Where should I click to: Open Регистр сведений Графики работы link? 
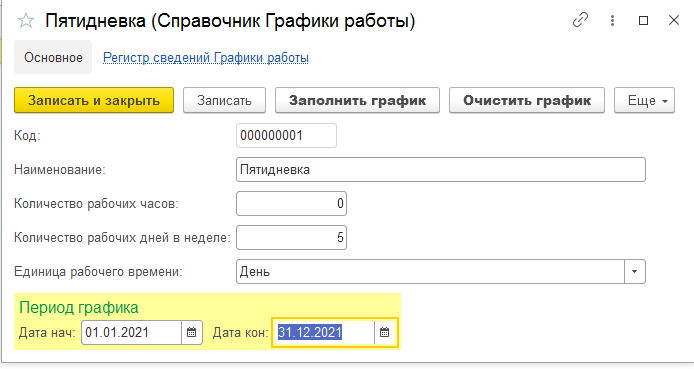(206, 58)
